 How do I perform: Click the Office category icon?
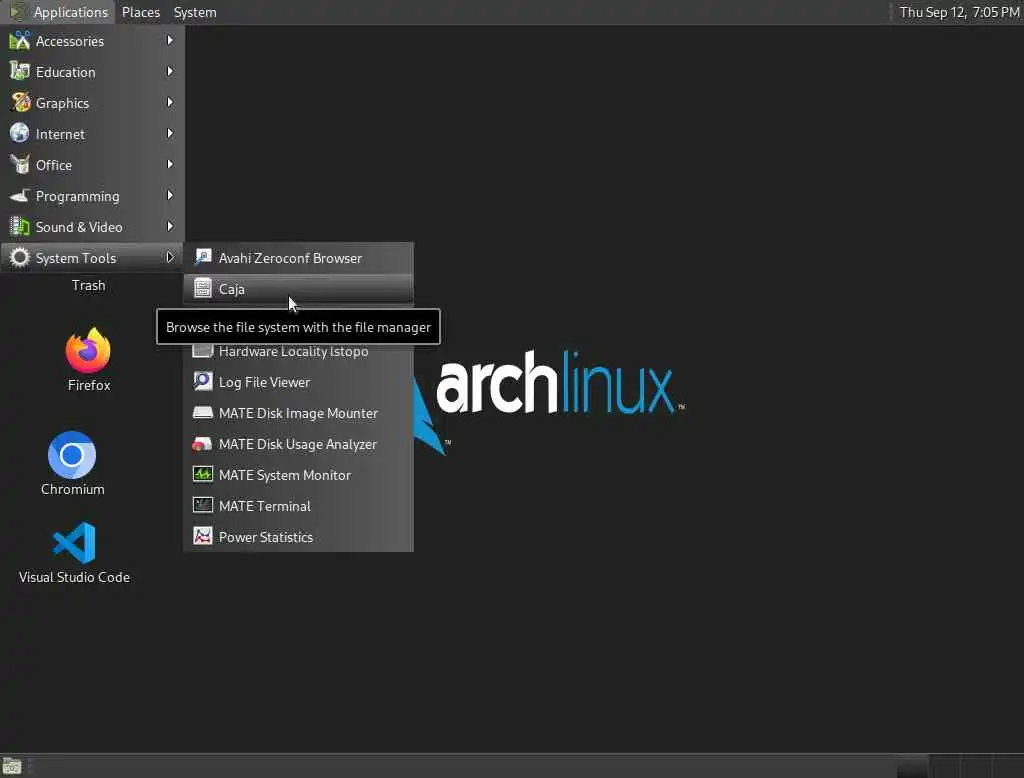click(20, 165)
